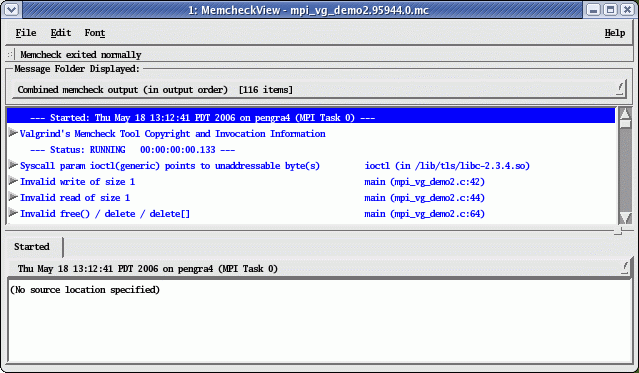Image resolution: width=639 pixels, height=373 pixels.
Task: Click the status bar grip handle
Action: 11,54
